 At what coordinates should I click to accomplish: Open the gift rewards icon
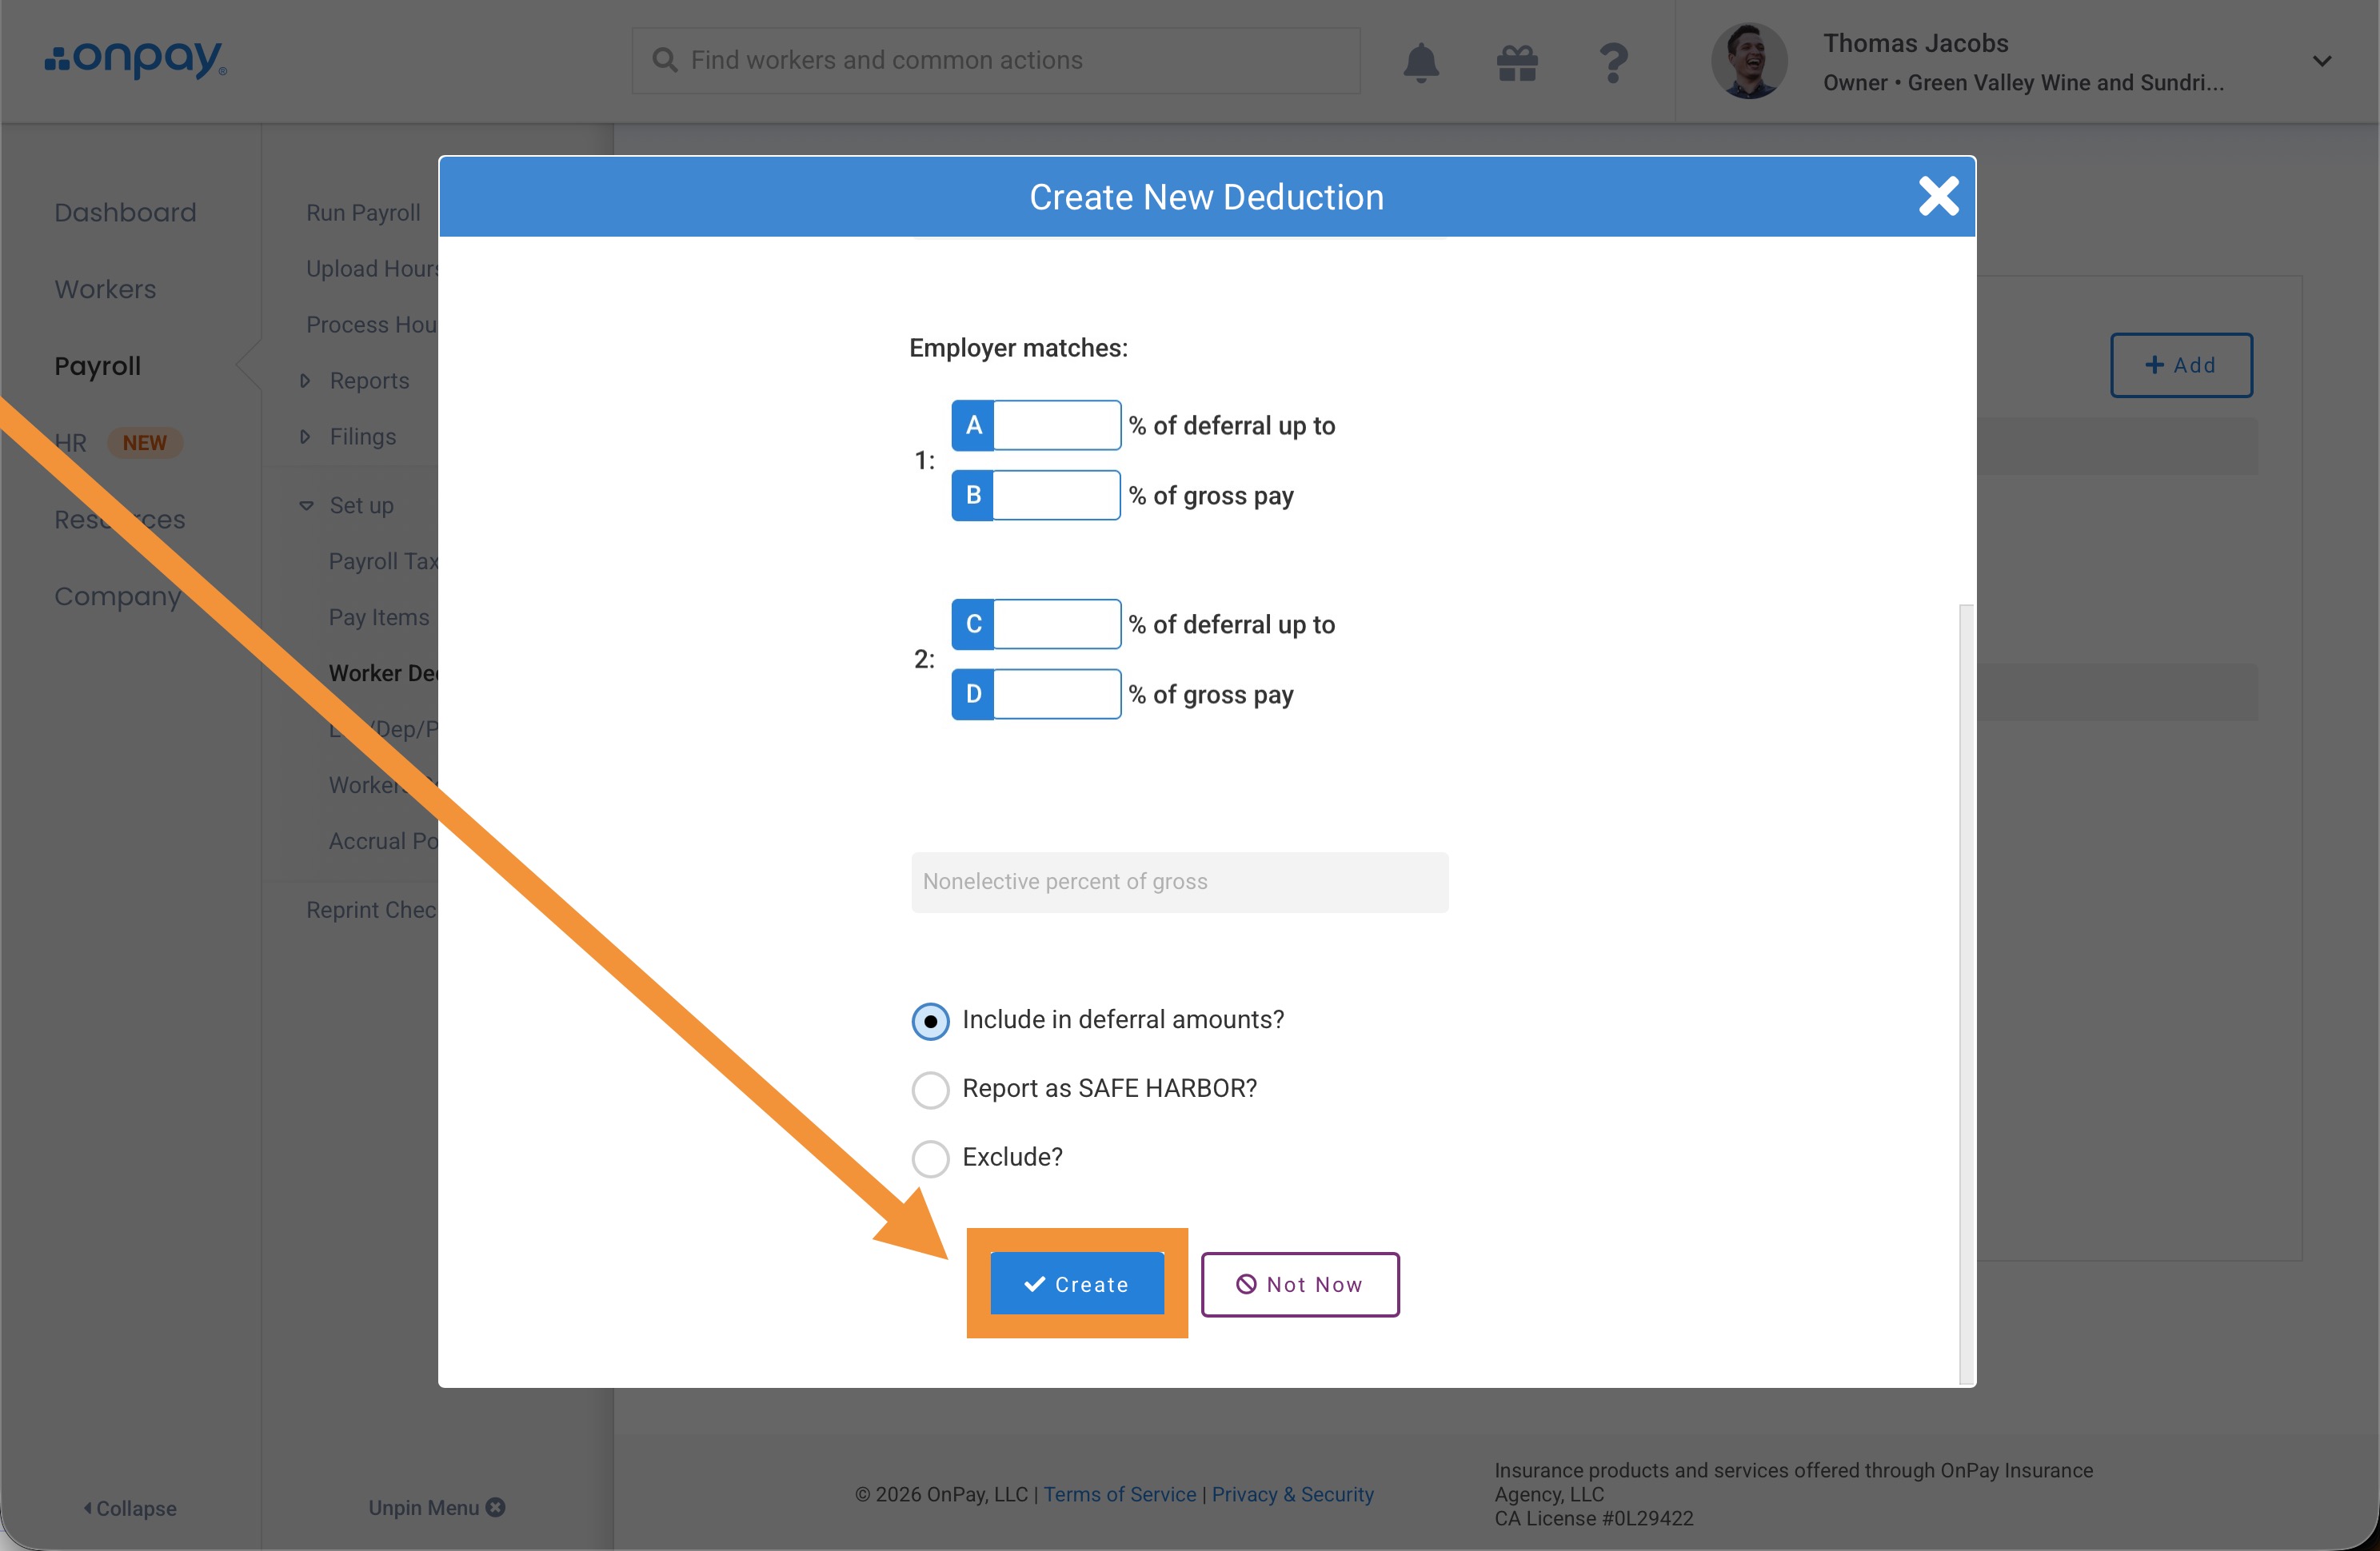coord(1516,62)
